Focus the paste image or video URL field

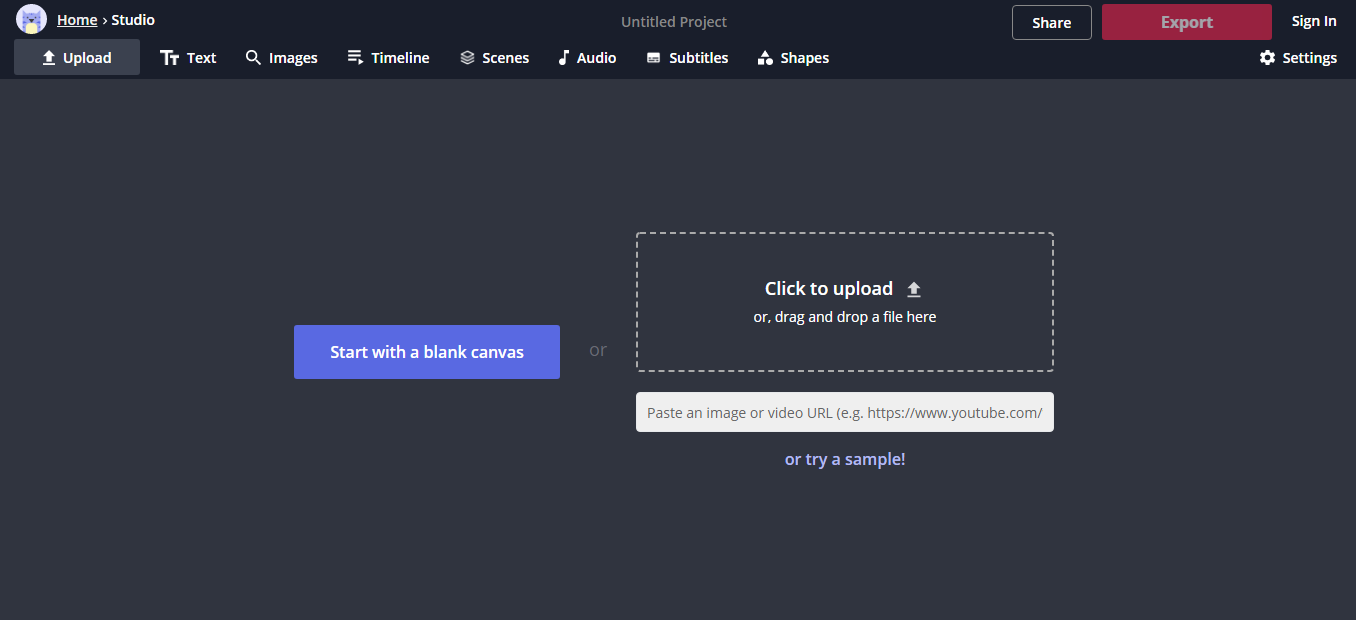point(845,412)
